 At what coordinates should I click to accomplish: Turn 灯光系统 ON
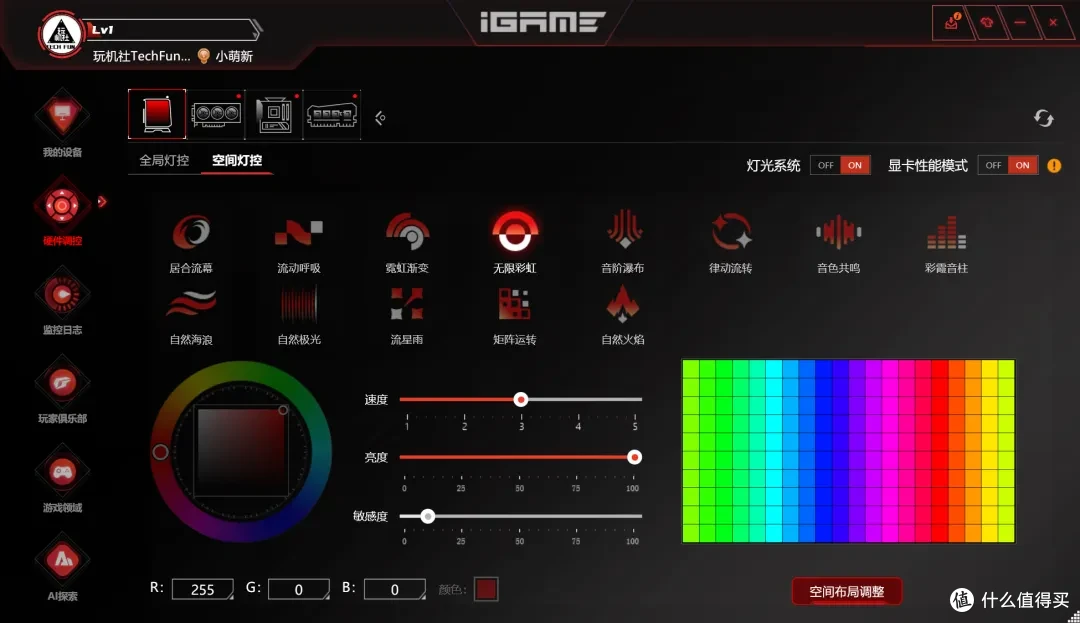855,165
